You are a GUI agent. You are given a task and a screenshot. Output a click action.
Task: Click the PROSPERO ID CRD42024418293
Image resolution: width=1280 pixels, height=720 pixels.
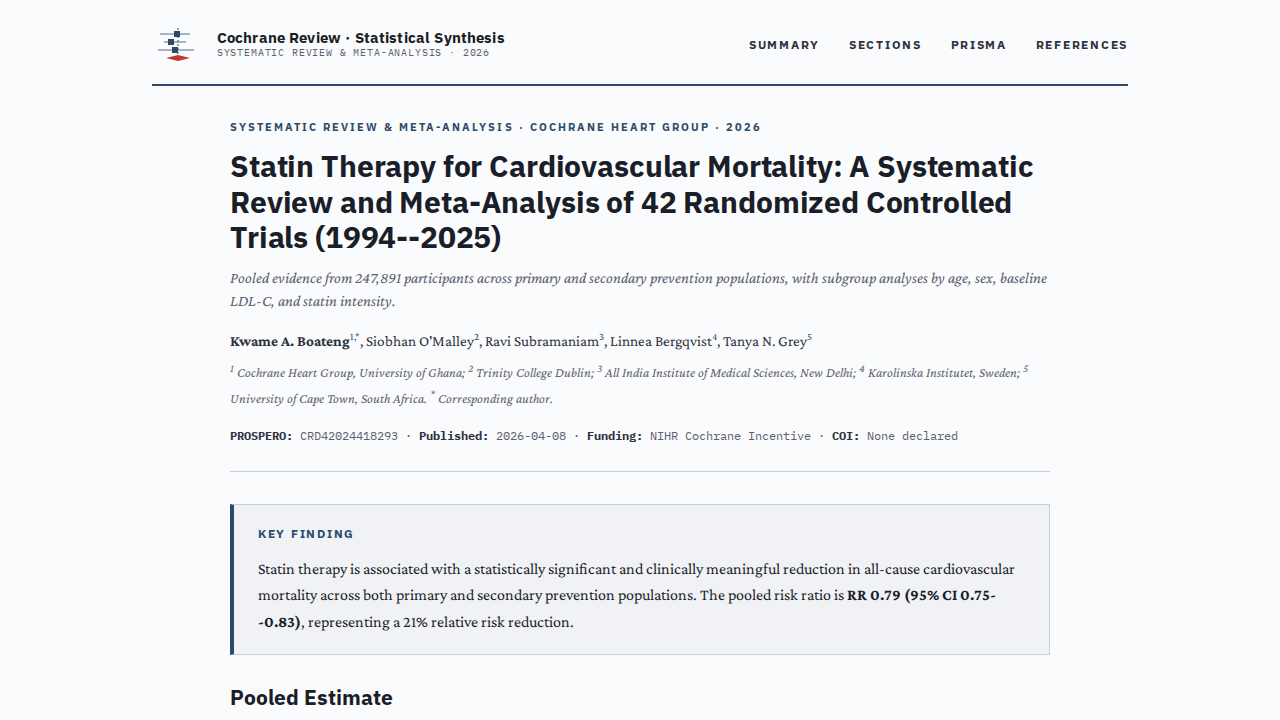pyautogui.click(x=349, y=436)
